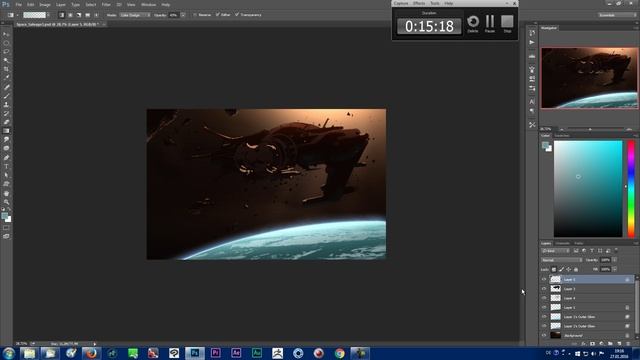Select the Elliptical Marquee tool
Screen dimensions: 640x360
pyautogui.click(x=6, y=43)
